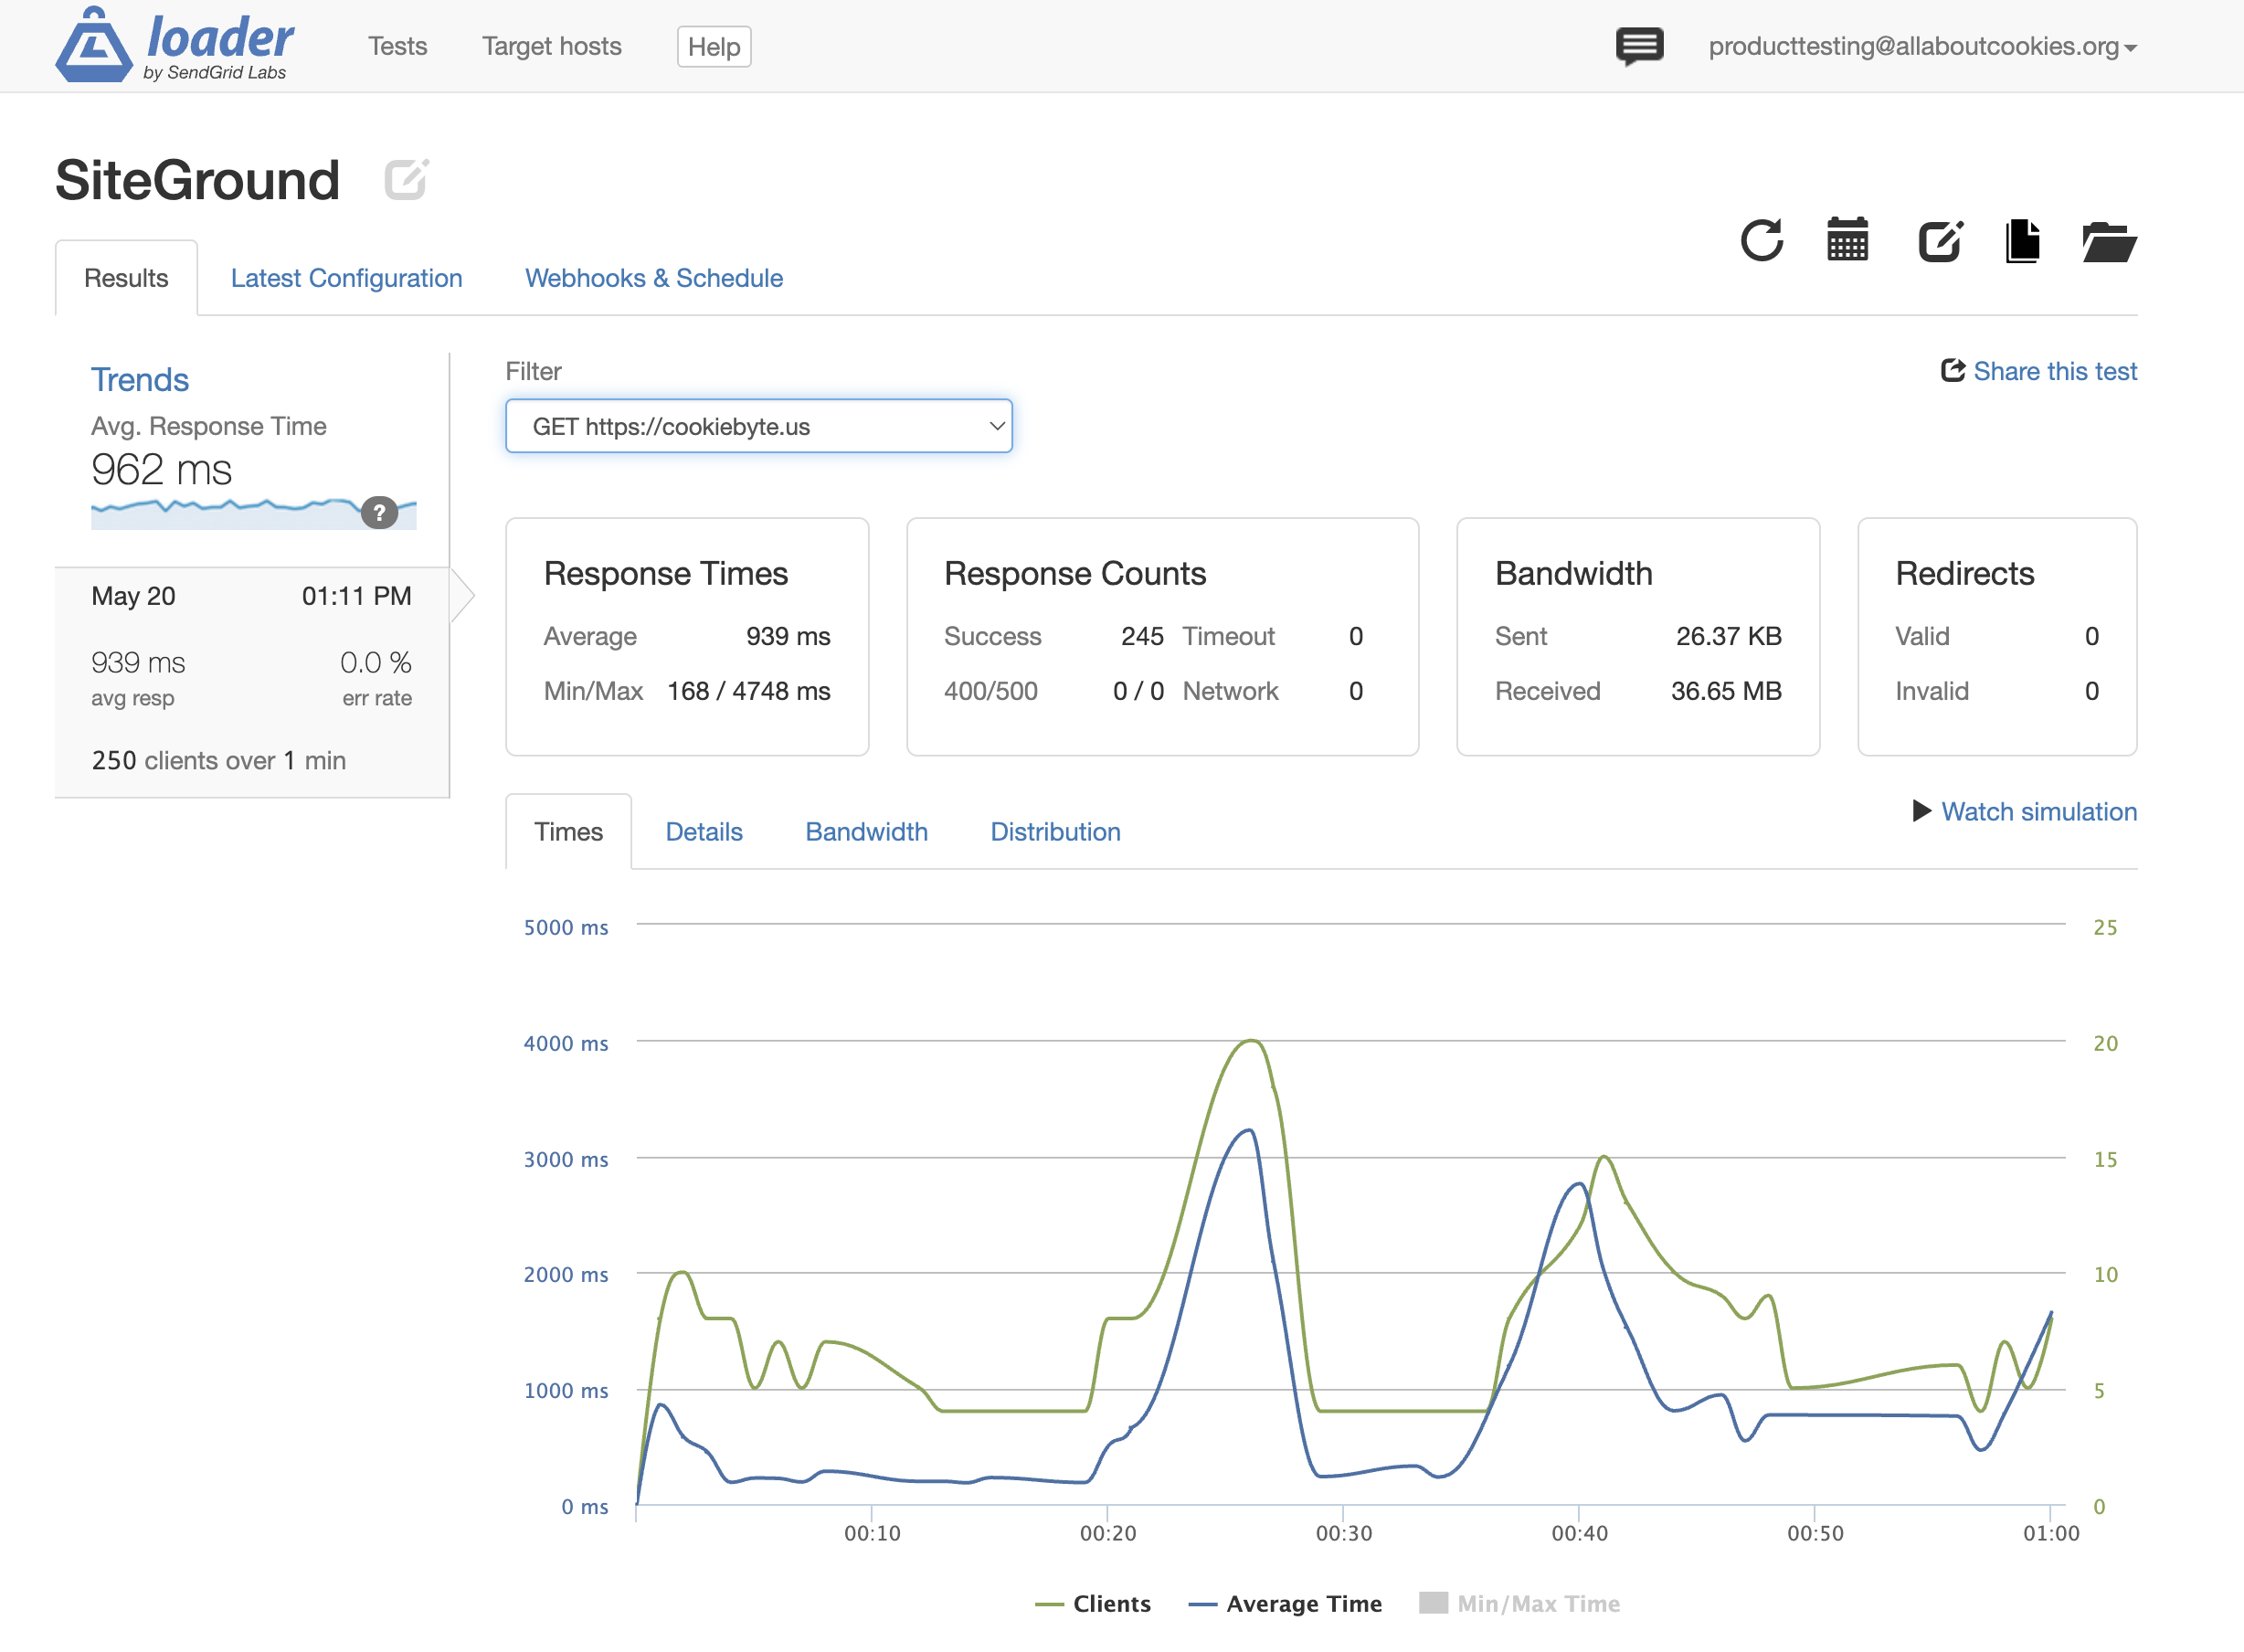The height and width of the screenshot is (1652, 2244).
Task: Toggle the Min/Max Time legend series
Action: point(1519,1604)
